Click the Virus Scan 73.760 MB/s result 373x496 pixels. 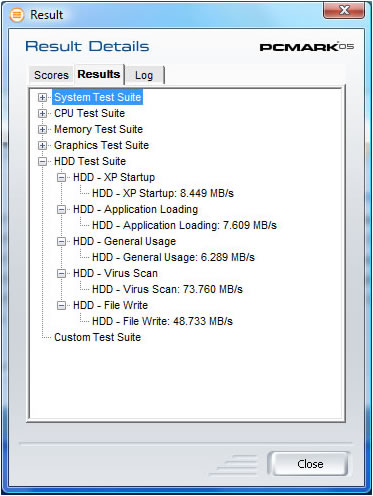(x=167, y=289)
